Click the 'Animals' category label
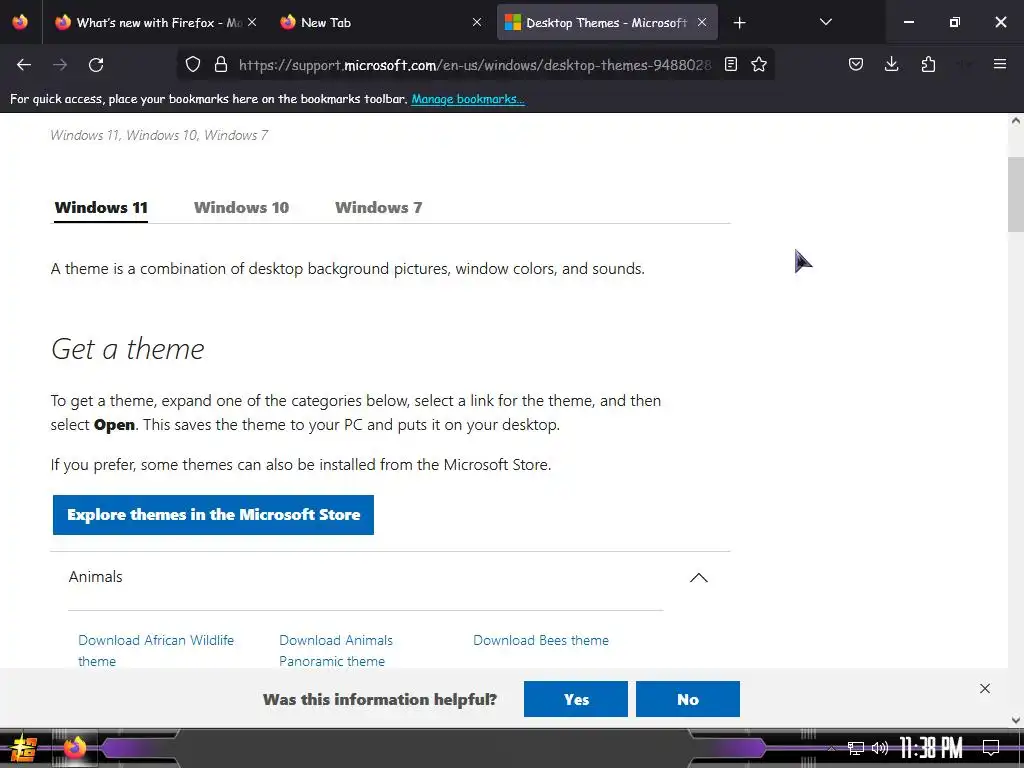This screenshot has width=1024, height=768. (95, 577)
